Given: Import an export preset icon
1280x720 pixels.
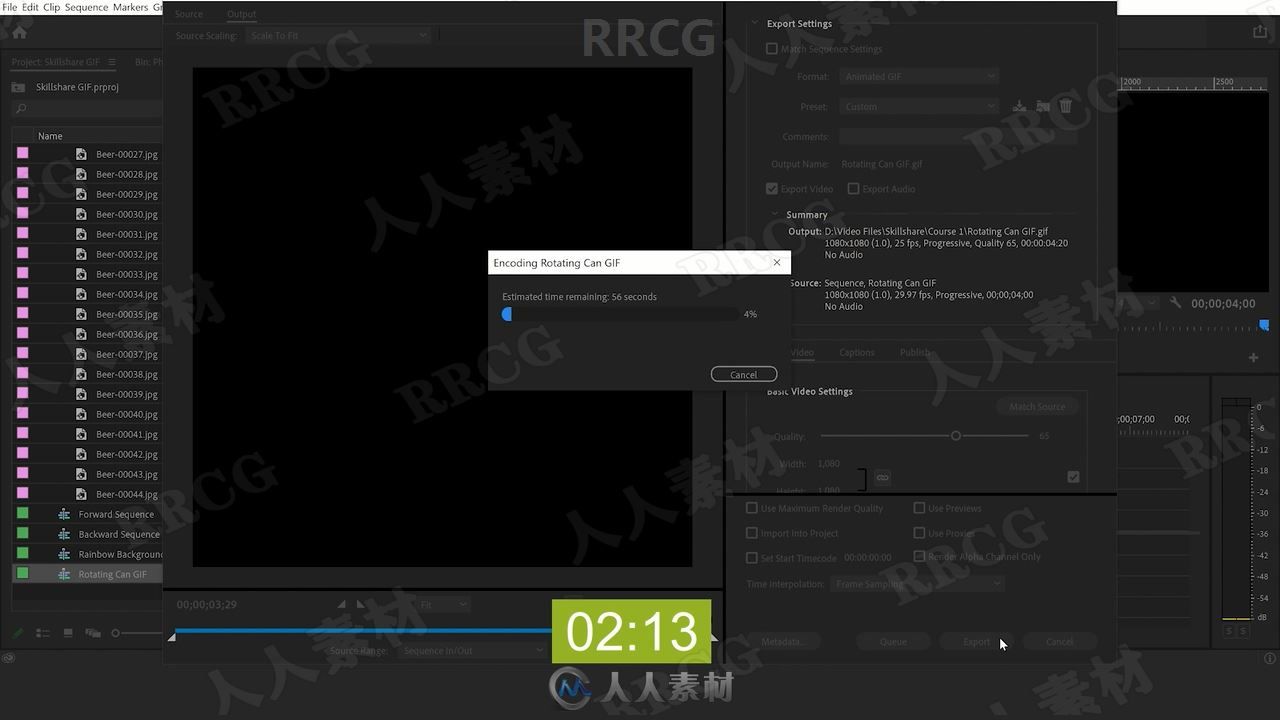Looking at the screenshot, I should (x=1043, y=106).
